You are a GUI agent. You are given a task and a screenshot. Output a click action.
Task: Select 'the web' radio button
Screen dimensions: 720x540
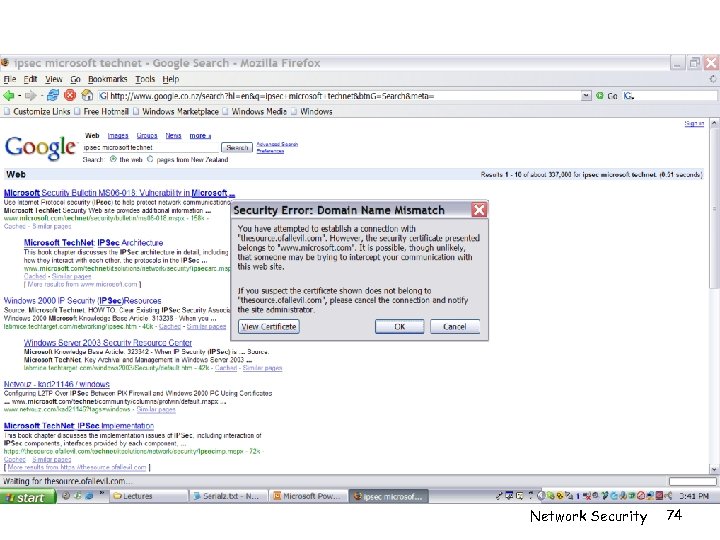pos(113,159)
